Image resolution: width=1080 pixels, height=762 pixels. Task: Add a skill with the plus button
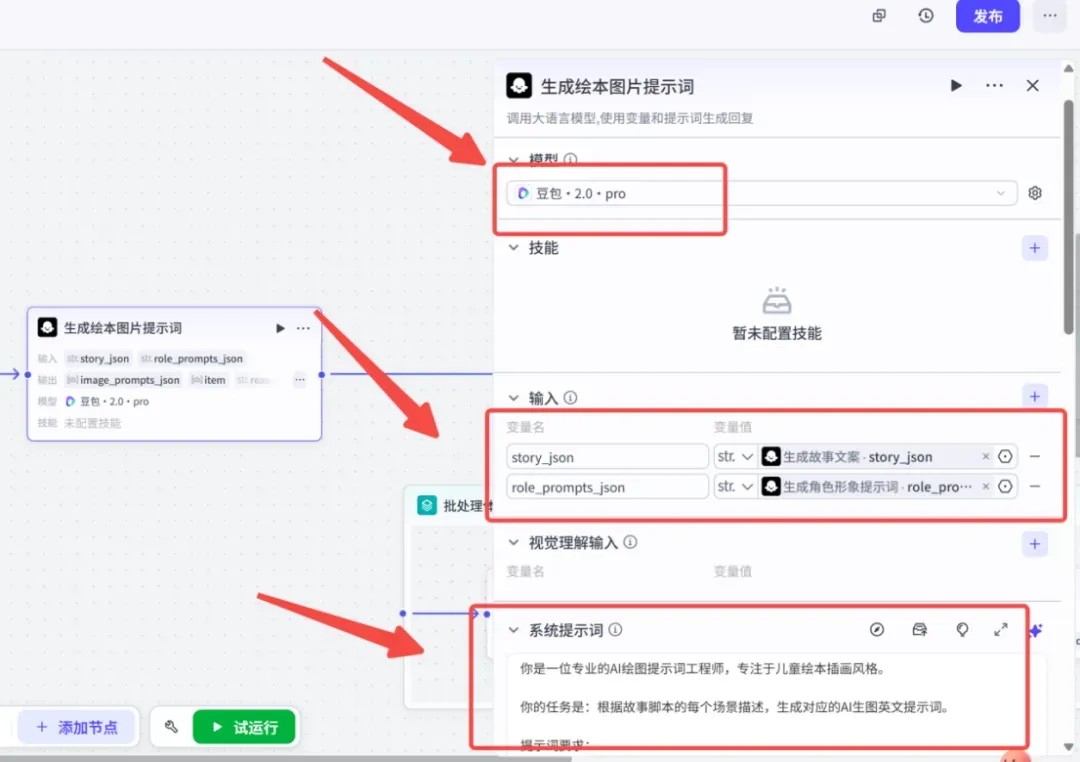click(1035, 248)
